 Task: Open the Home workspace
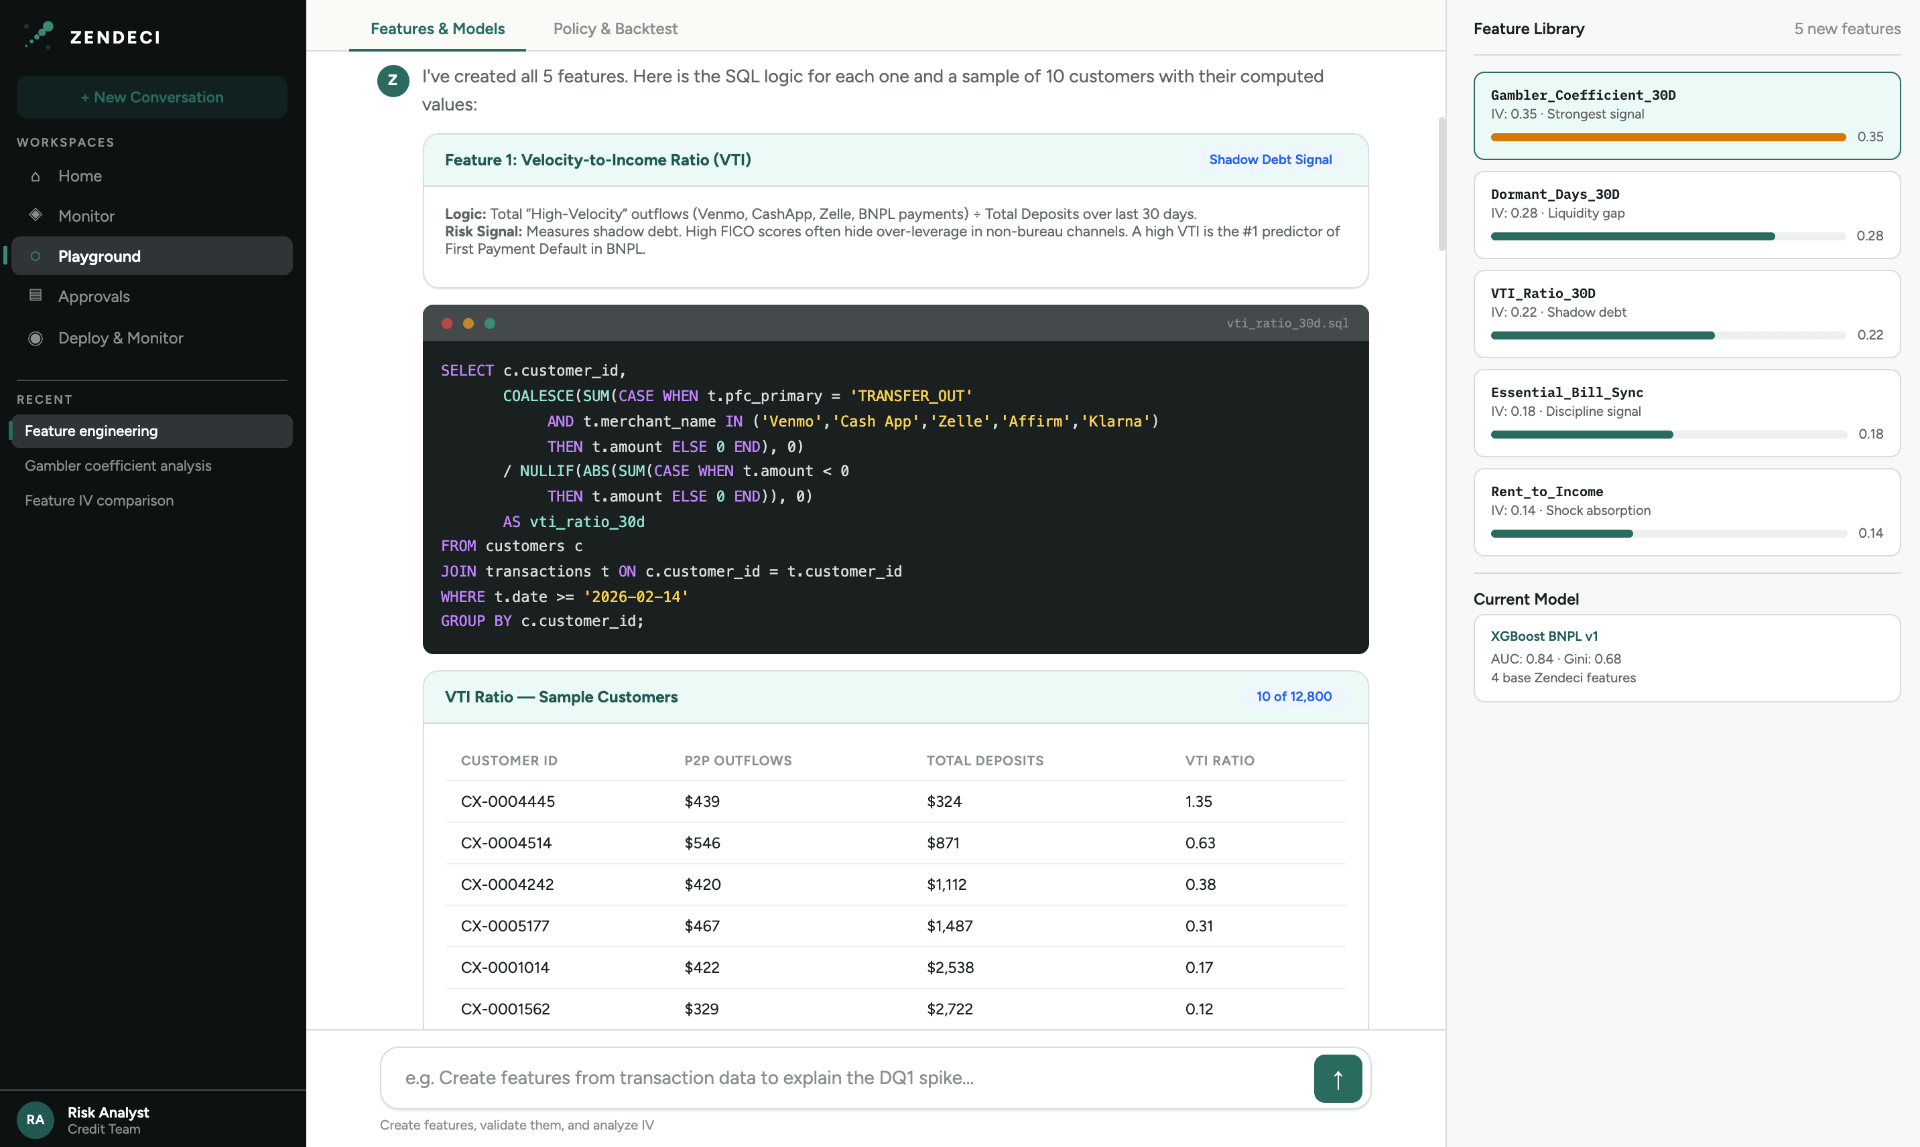[x=151, y=176]
